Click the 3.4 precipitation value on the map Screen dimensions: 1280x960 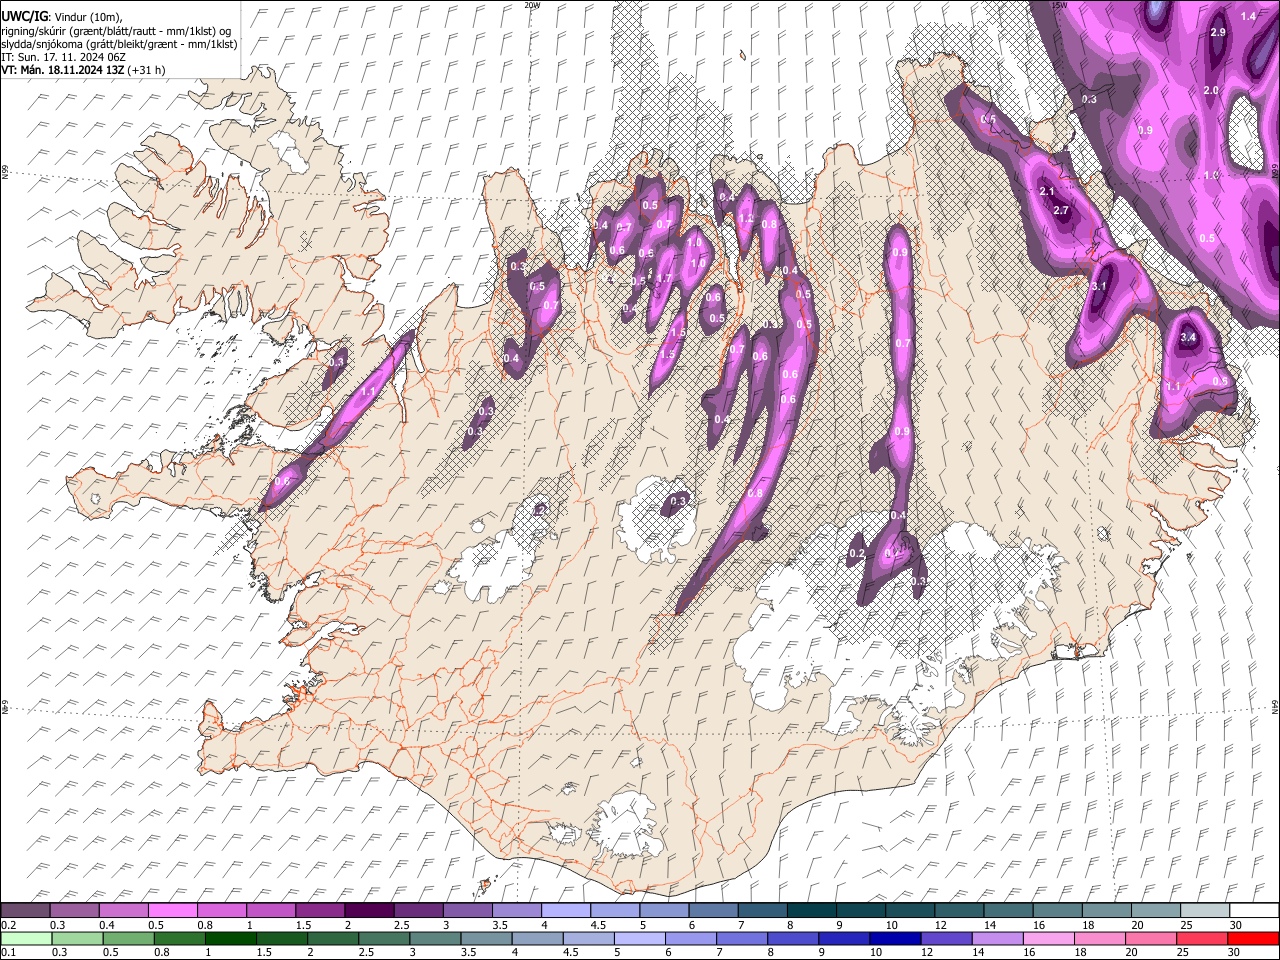click(x=1188, y=338)
